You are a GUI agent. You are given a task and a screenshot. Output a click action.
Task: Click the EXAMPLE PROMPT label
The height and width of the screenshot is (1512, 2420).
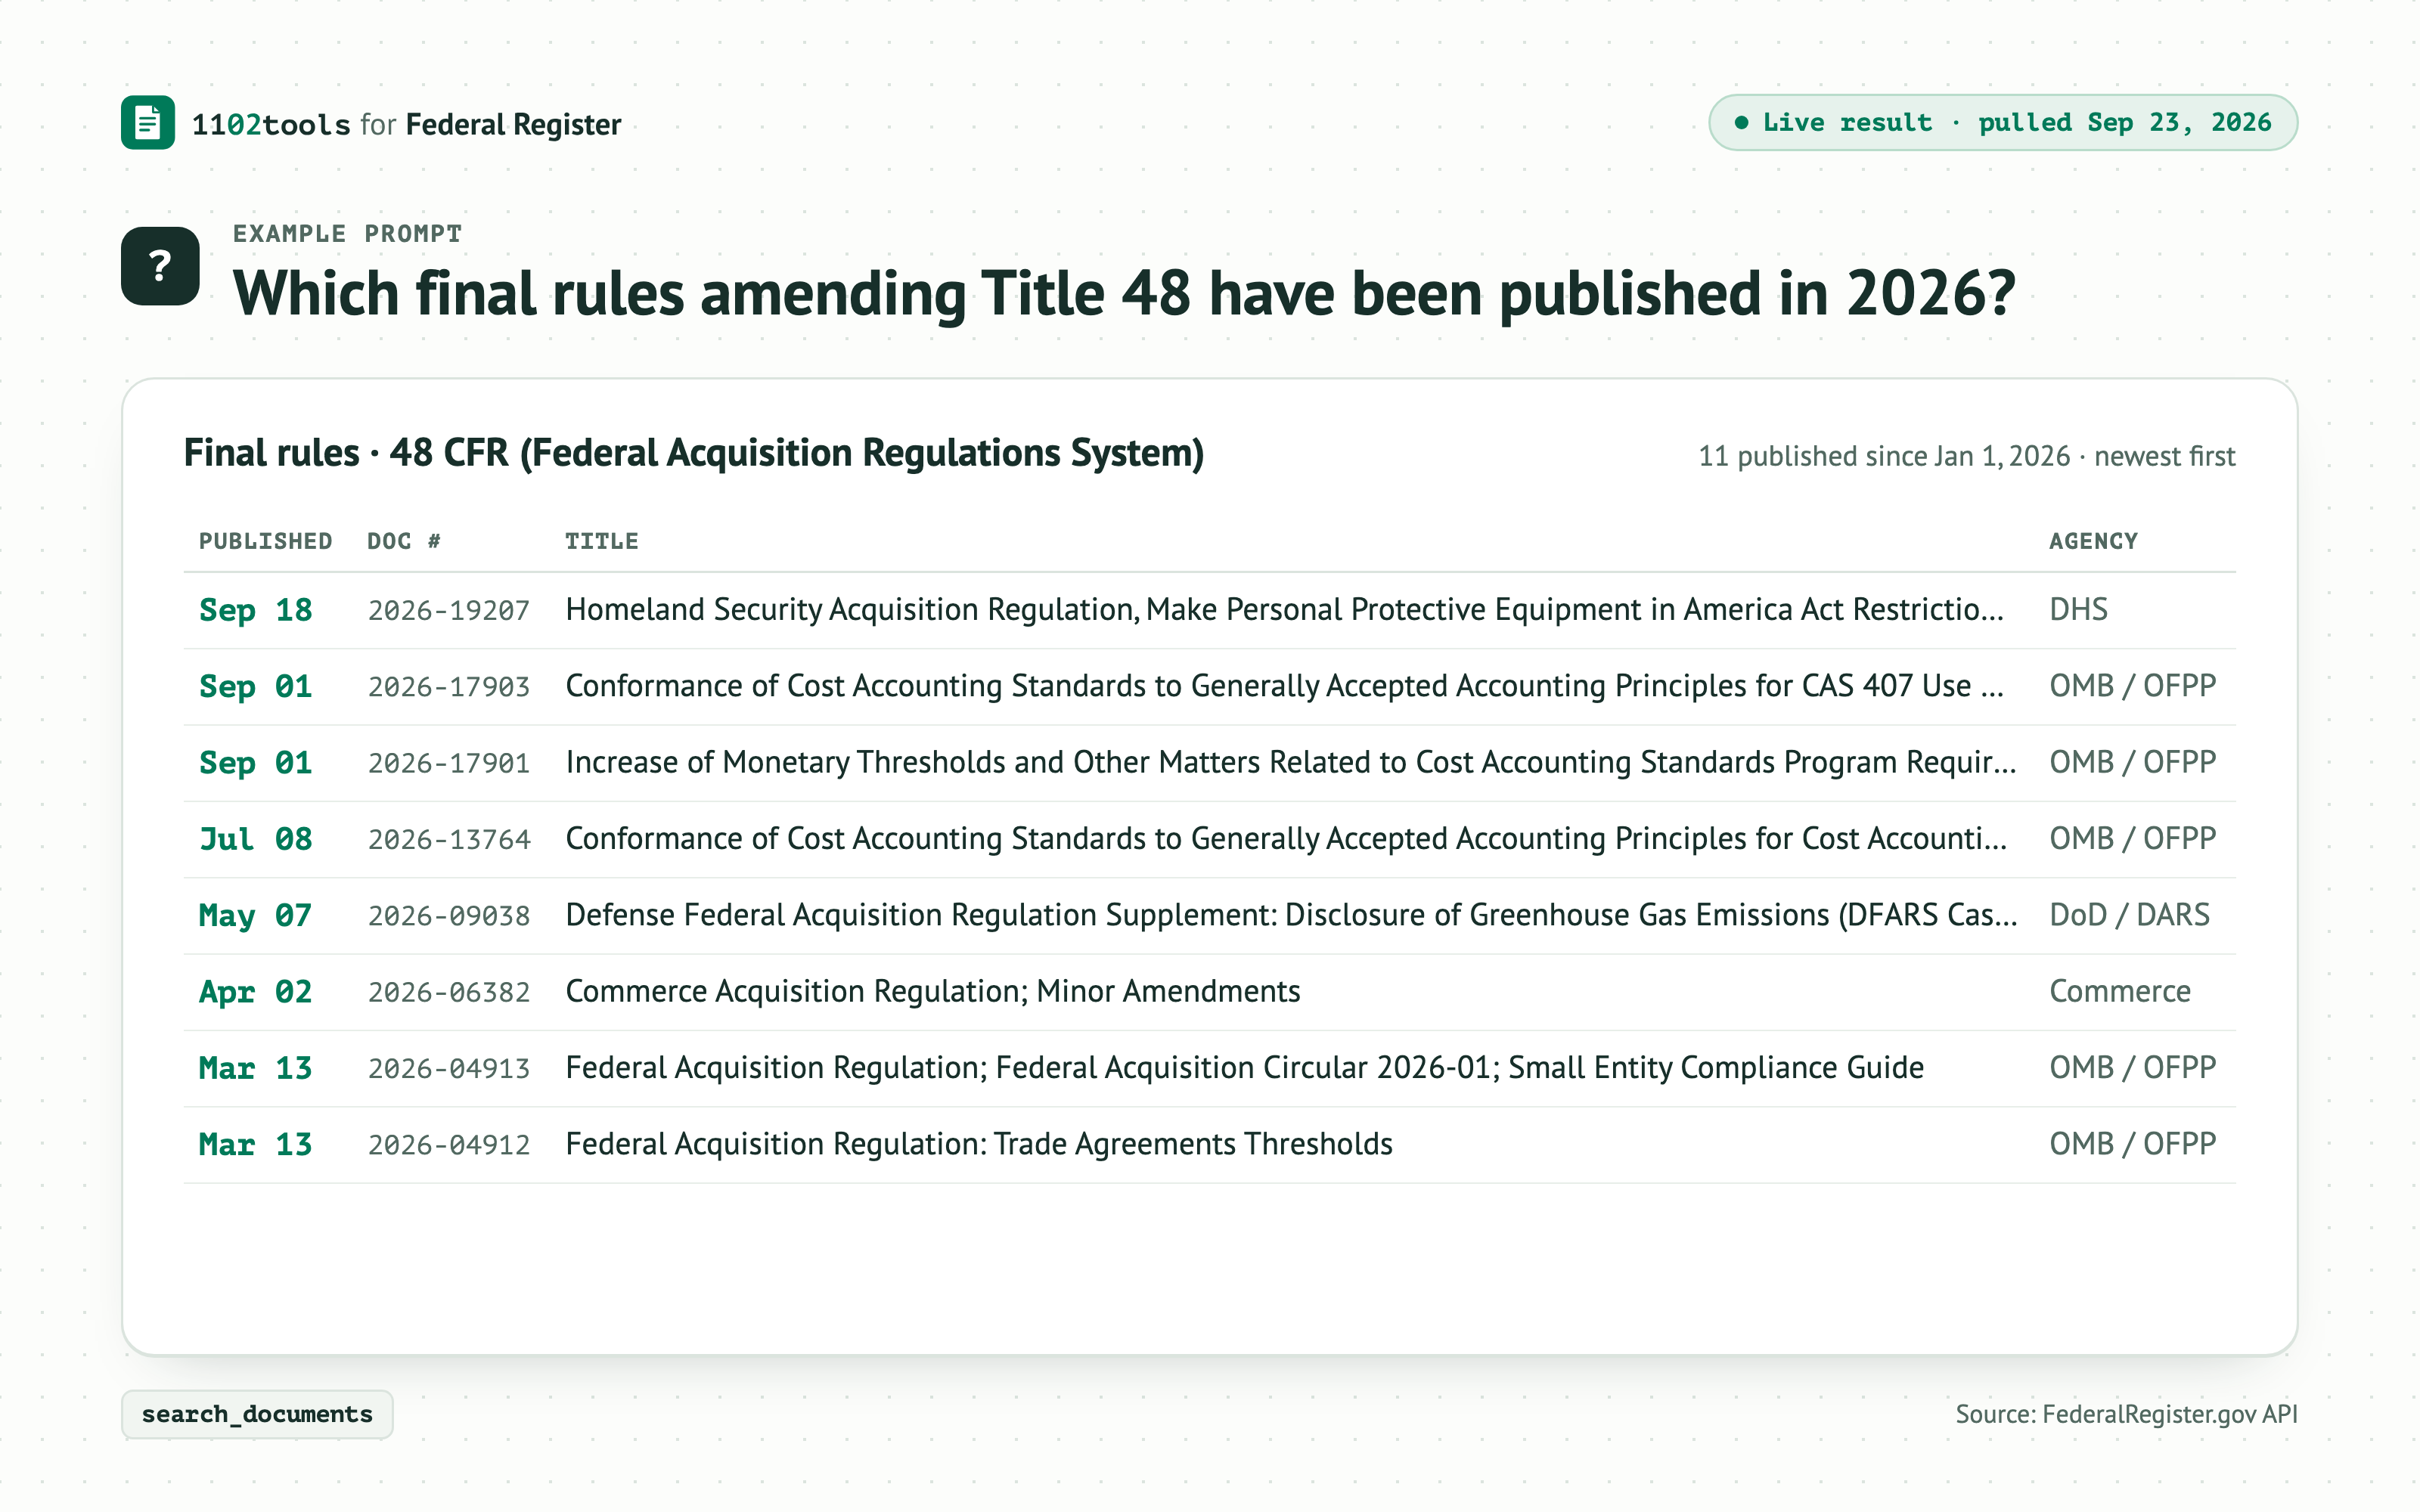coord(347,234)
